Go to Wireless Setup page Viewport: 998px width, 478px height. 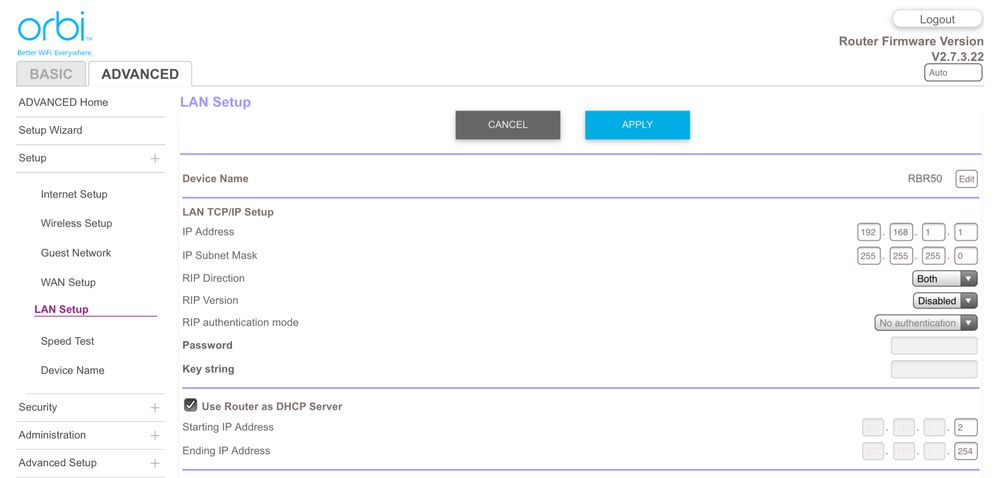click(76, 224)
